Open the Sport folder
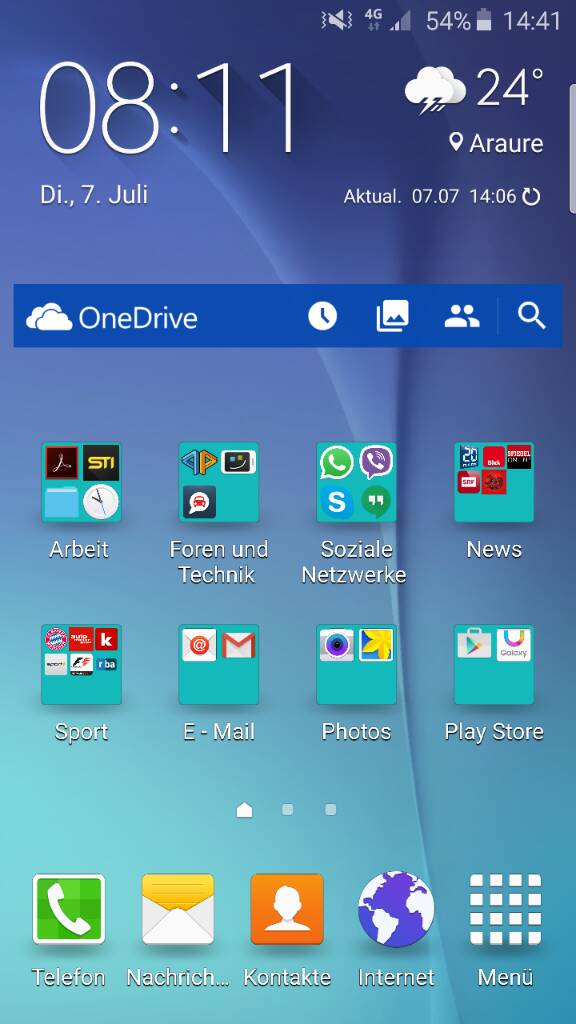Image resolution: width=576 pixels, height=1024 pixels. point(81,664)
